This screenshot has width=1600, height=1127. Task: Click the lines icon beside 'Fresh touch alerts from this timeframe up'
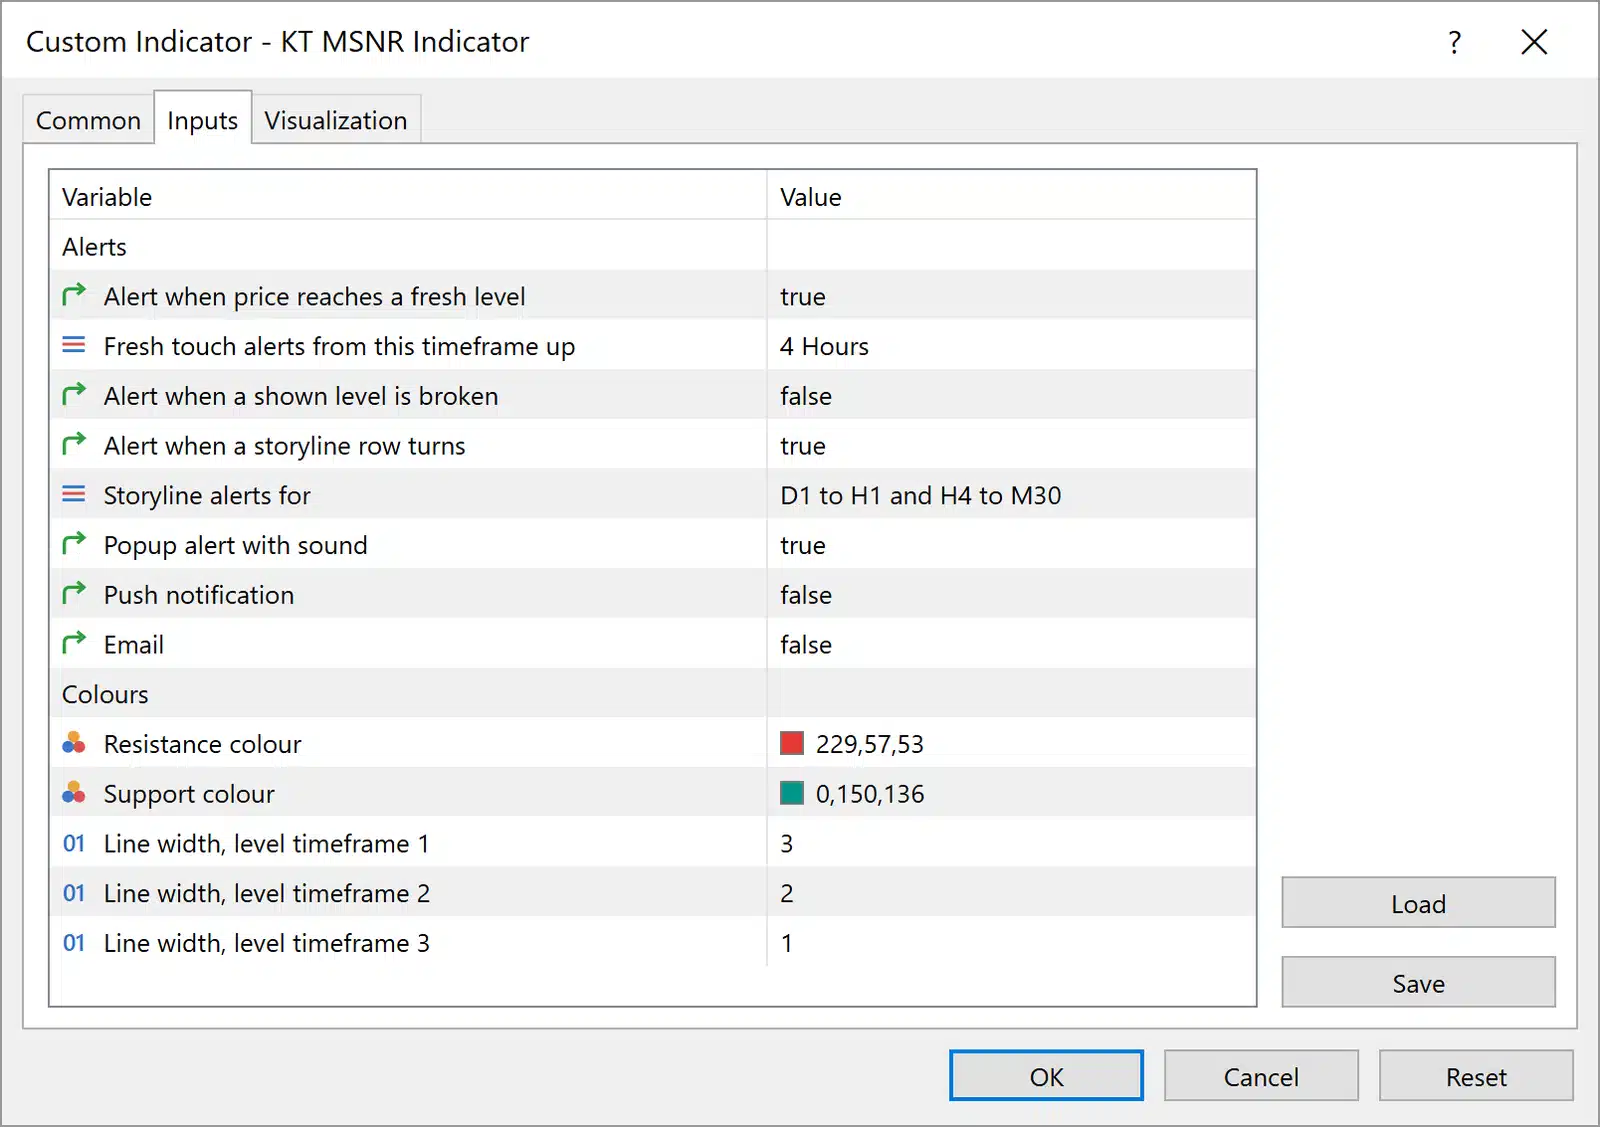click(x=74, y=345)
